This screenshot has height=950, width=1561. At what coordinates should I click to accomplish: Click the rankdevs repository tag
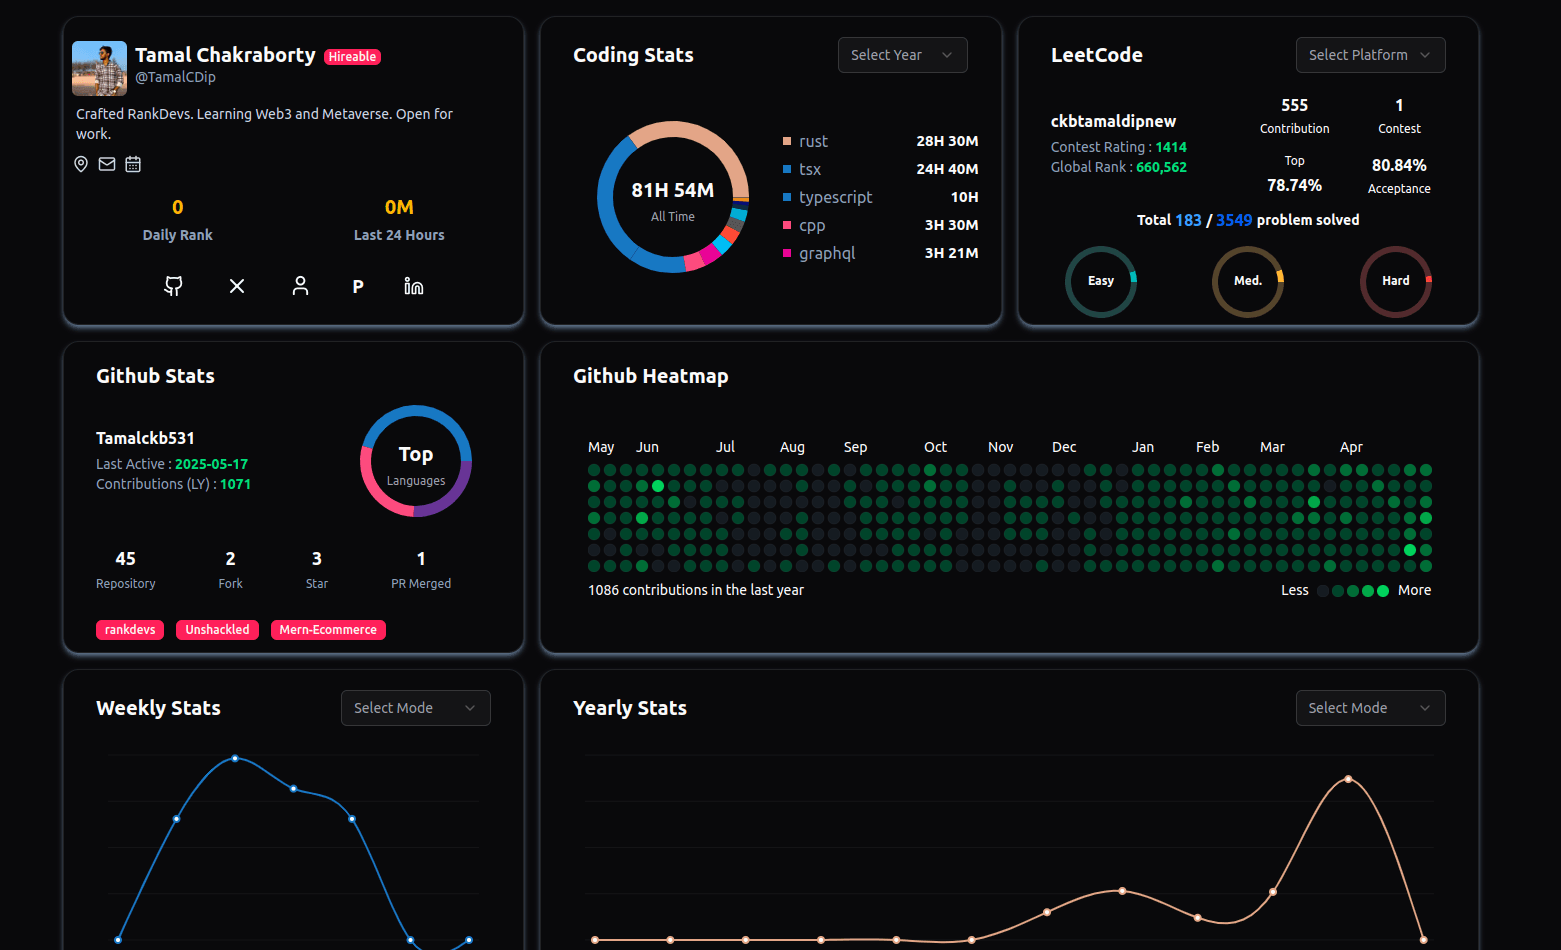tap(130, 630)
